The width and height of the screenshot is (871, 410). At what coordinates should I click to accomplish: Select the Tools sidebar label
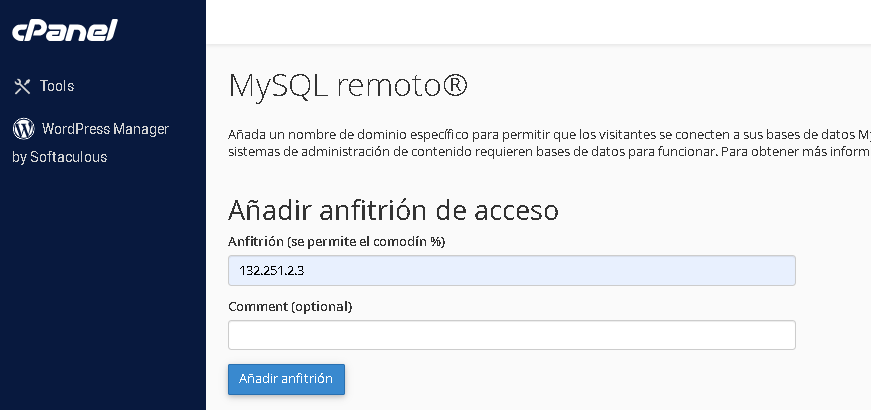tap(57, 86)
